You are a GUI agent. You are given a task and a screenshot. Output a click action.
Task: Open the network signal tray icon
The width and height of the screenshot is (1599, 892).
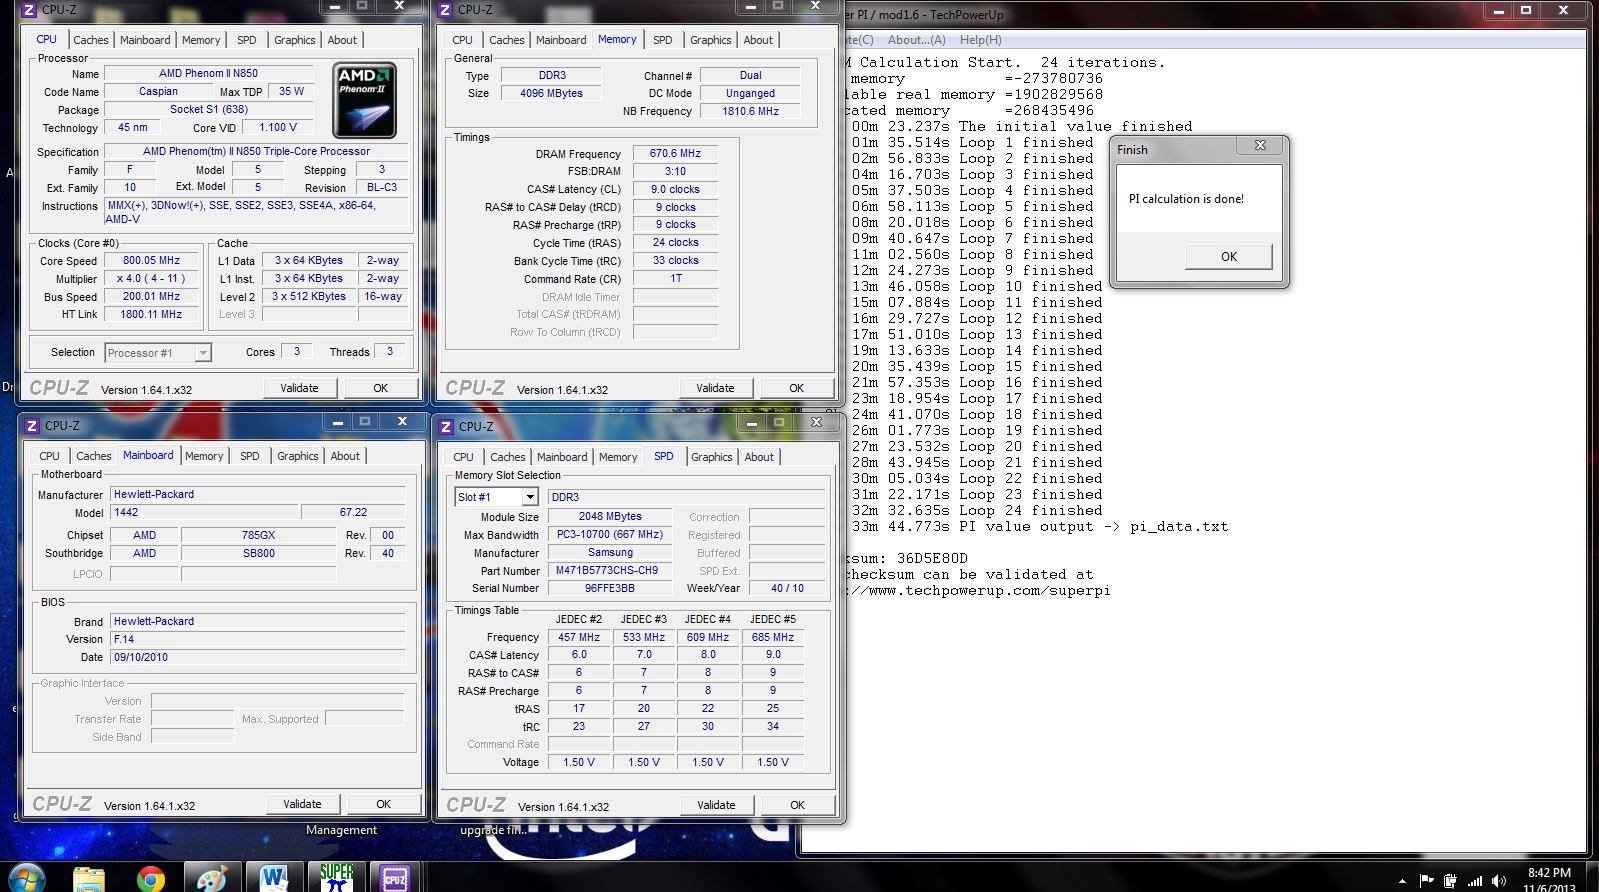[1475, 881]
